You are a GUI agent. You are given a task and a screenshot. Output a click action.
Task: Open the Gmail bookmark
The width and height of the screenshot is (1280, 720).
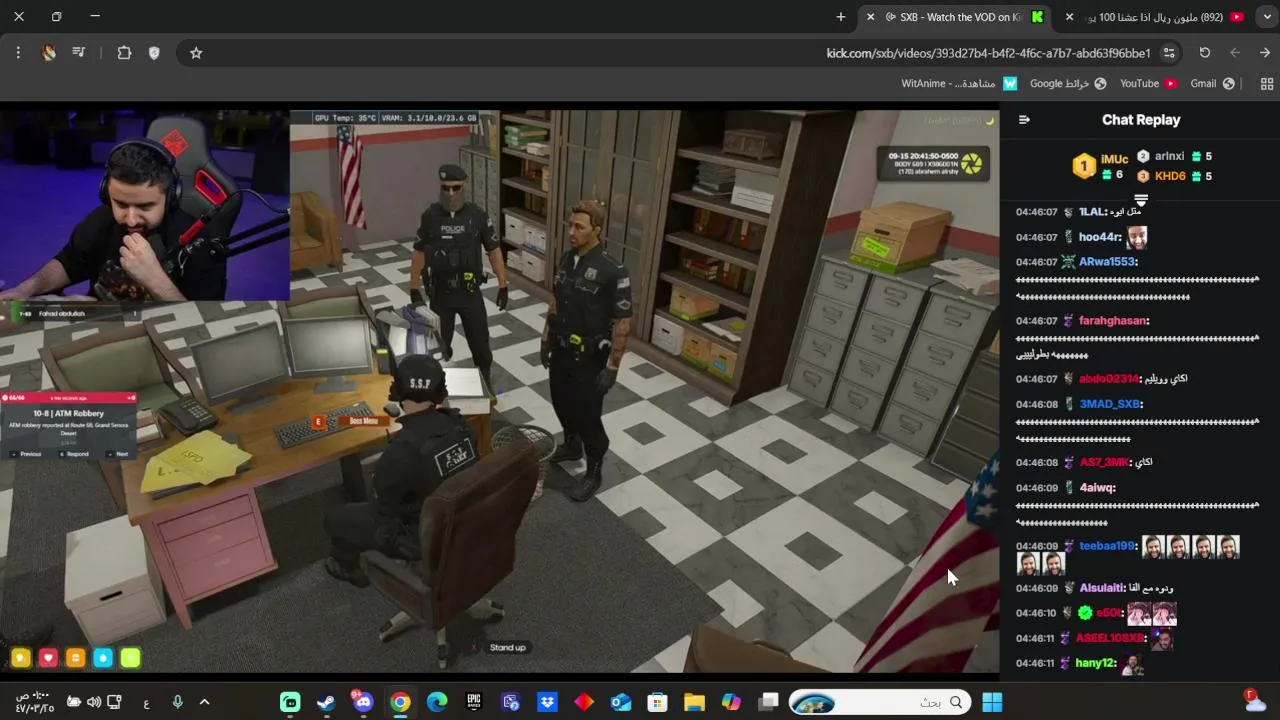pyautogui.click(x=1212, y=84)
